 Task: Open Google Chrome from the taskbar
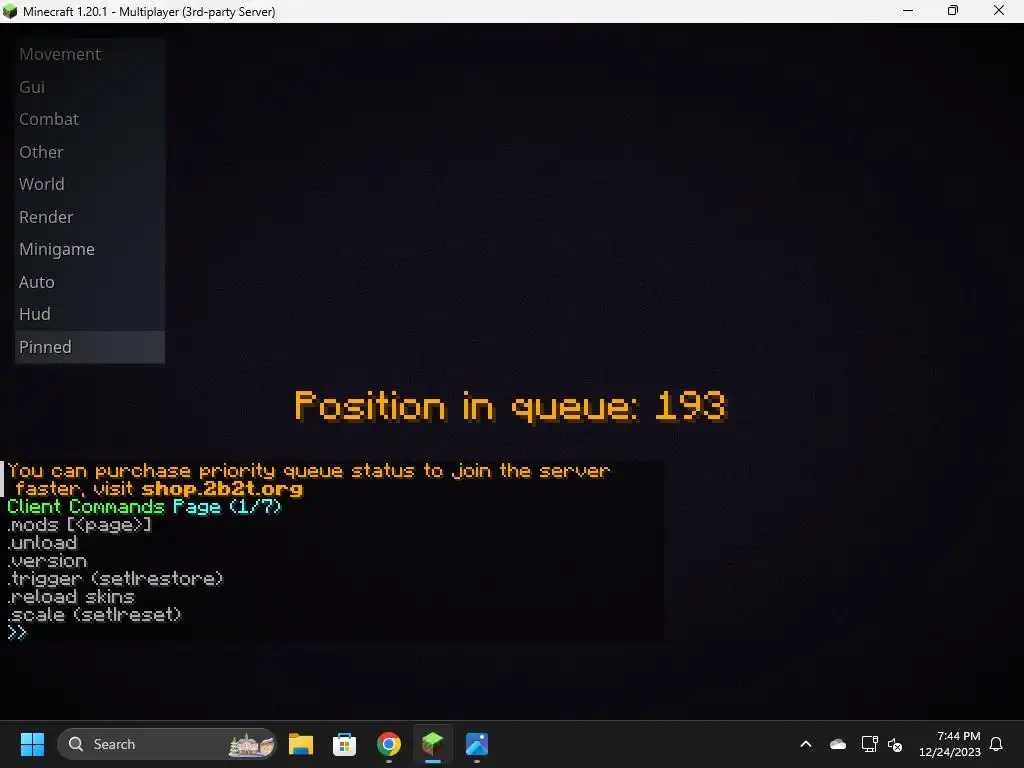click(x=389, y=744)
